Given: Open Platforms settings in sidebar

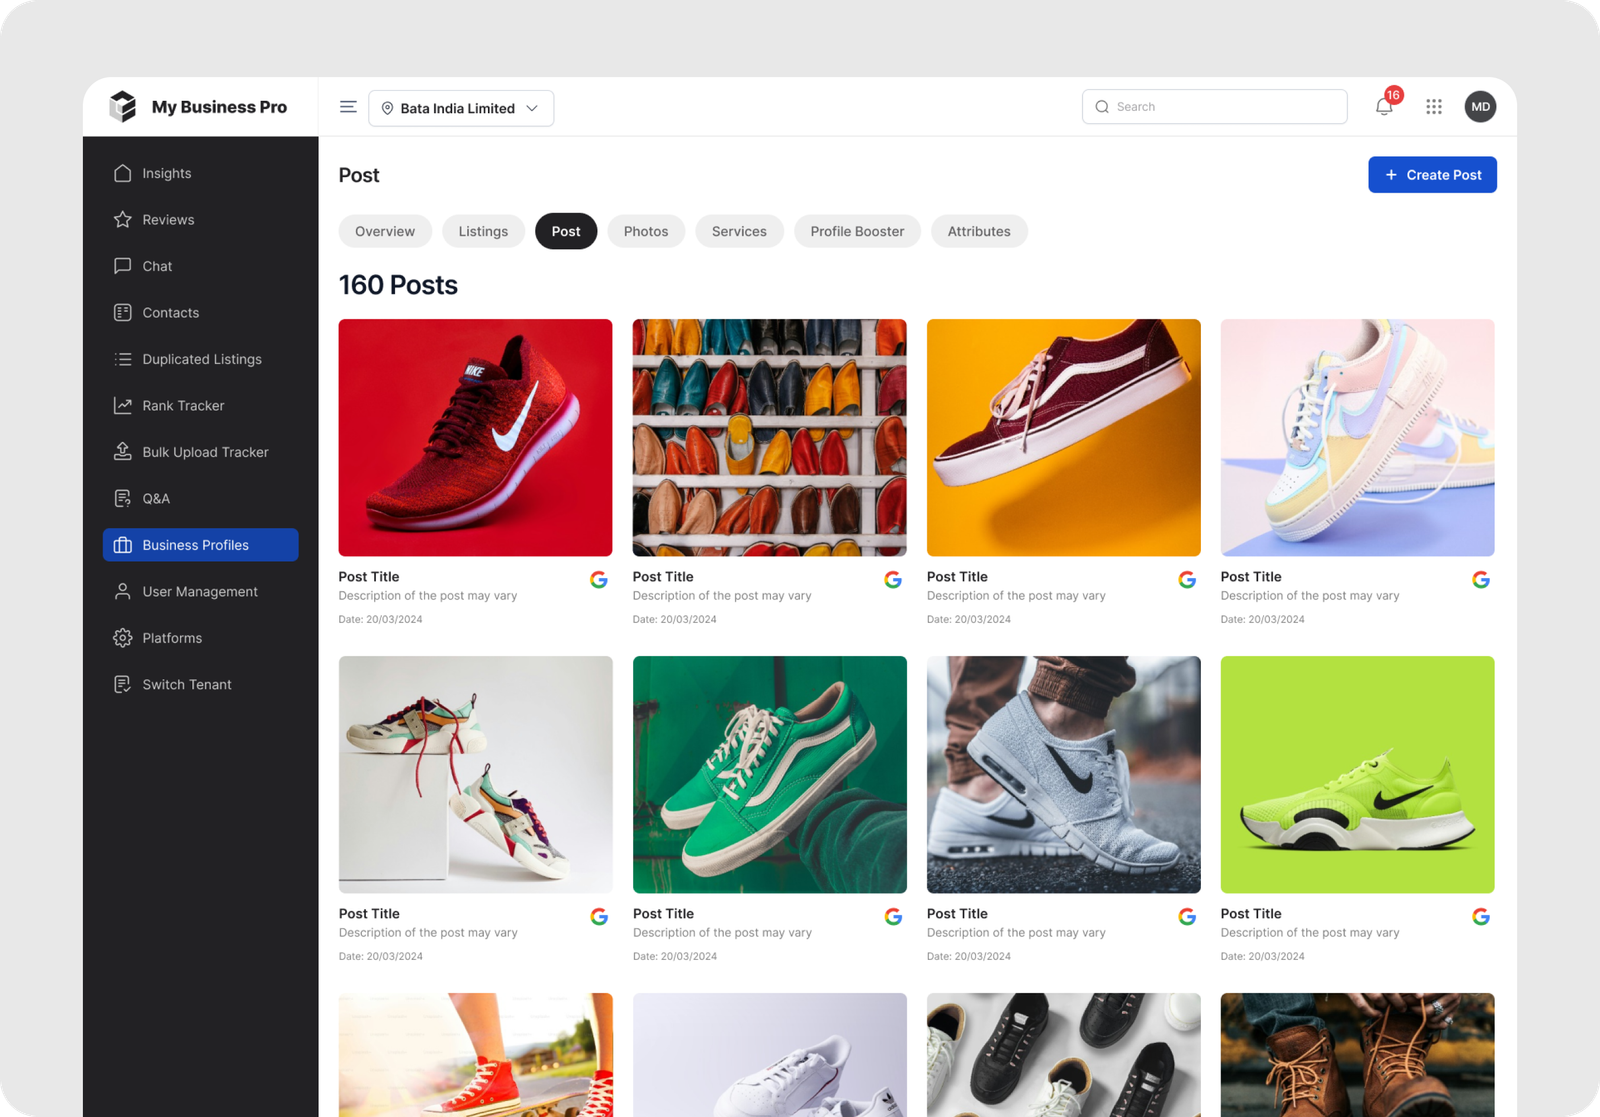Looking at the screenshot, I should click(172, 638).
